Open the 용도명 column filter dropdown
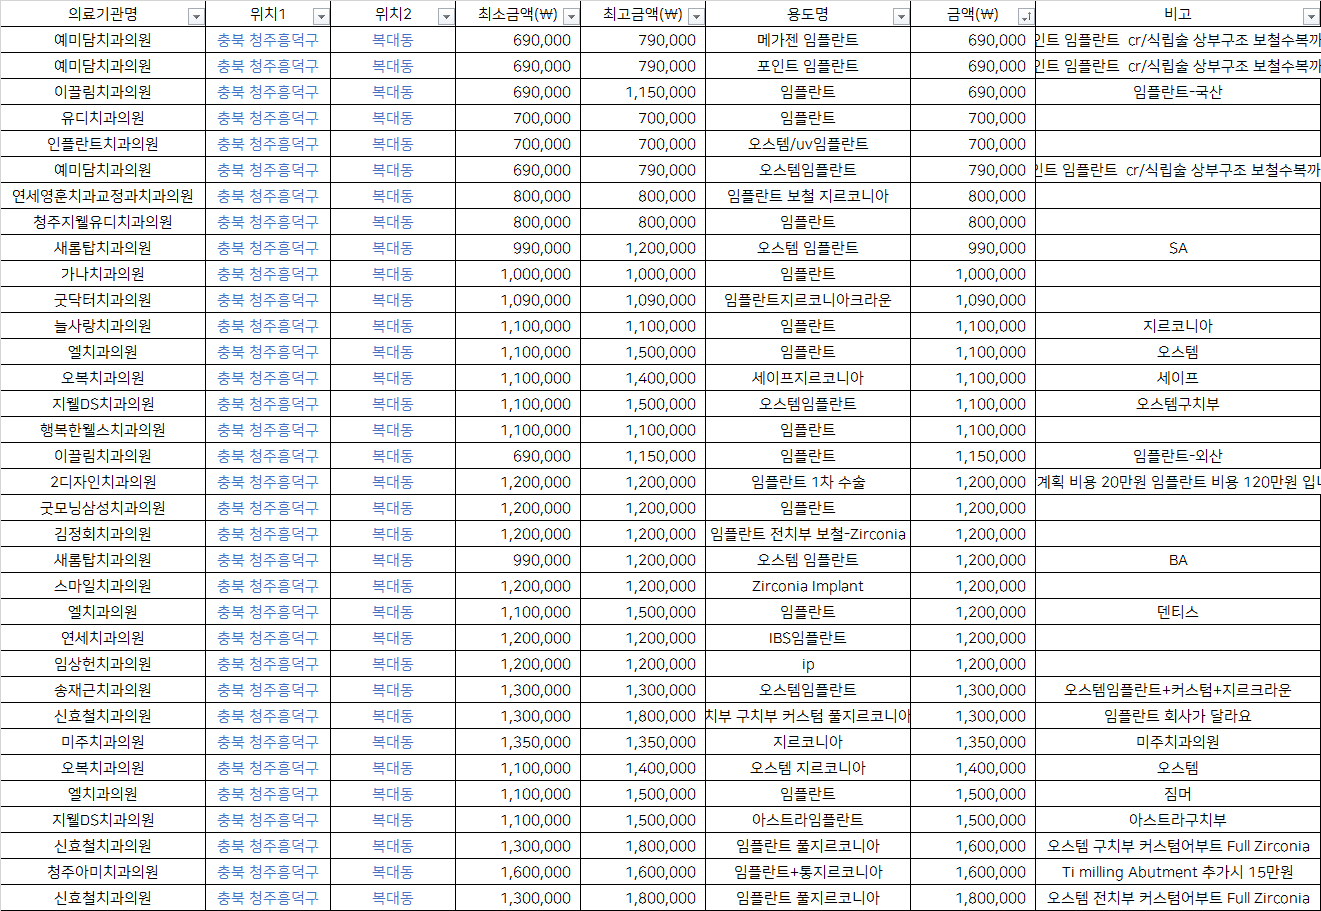Viewport: 1321px width, 911px height. tap(900, 16)
